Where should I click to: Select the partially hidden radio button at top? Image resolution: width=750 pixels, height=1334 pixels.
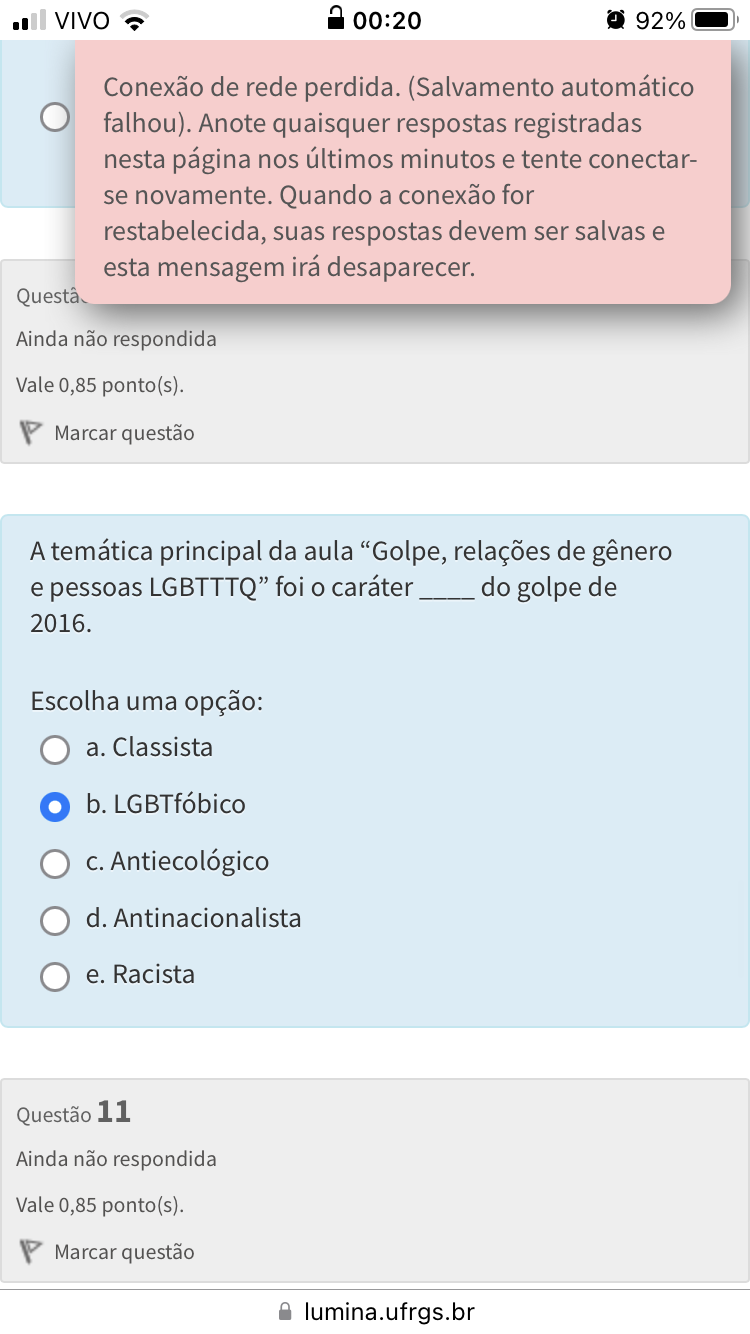55,118
